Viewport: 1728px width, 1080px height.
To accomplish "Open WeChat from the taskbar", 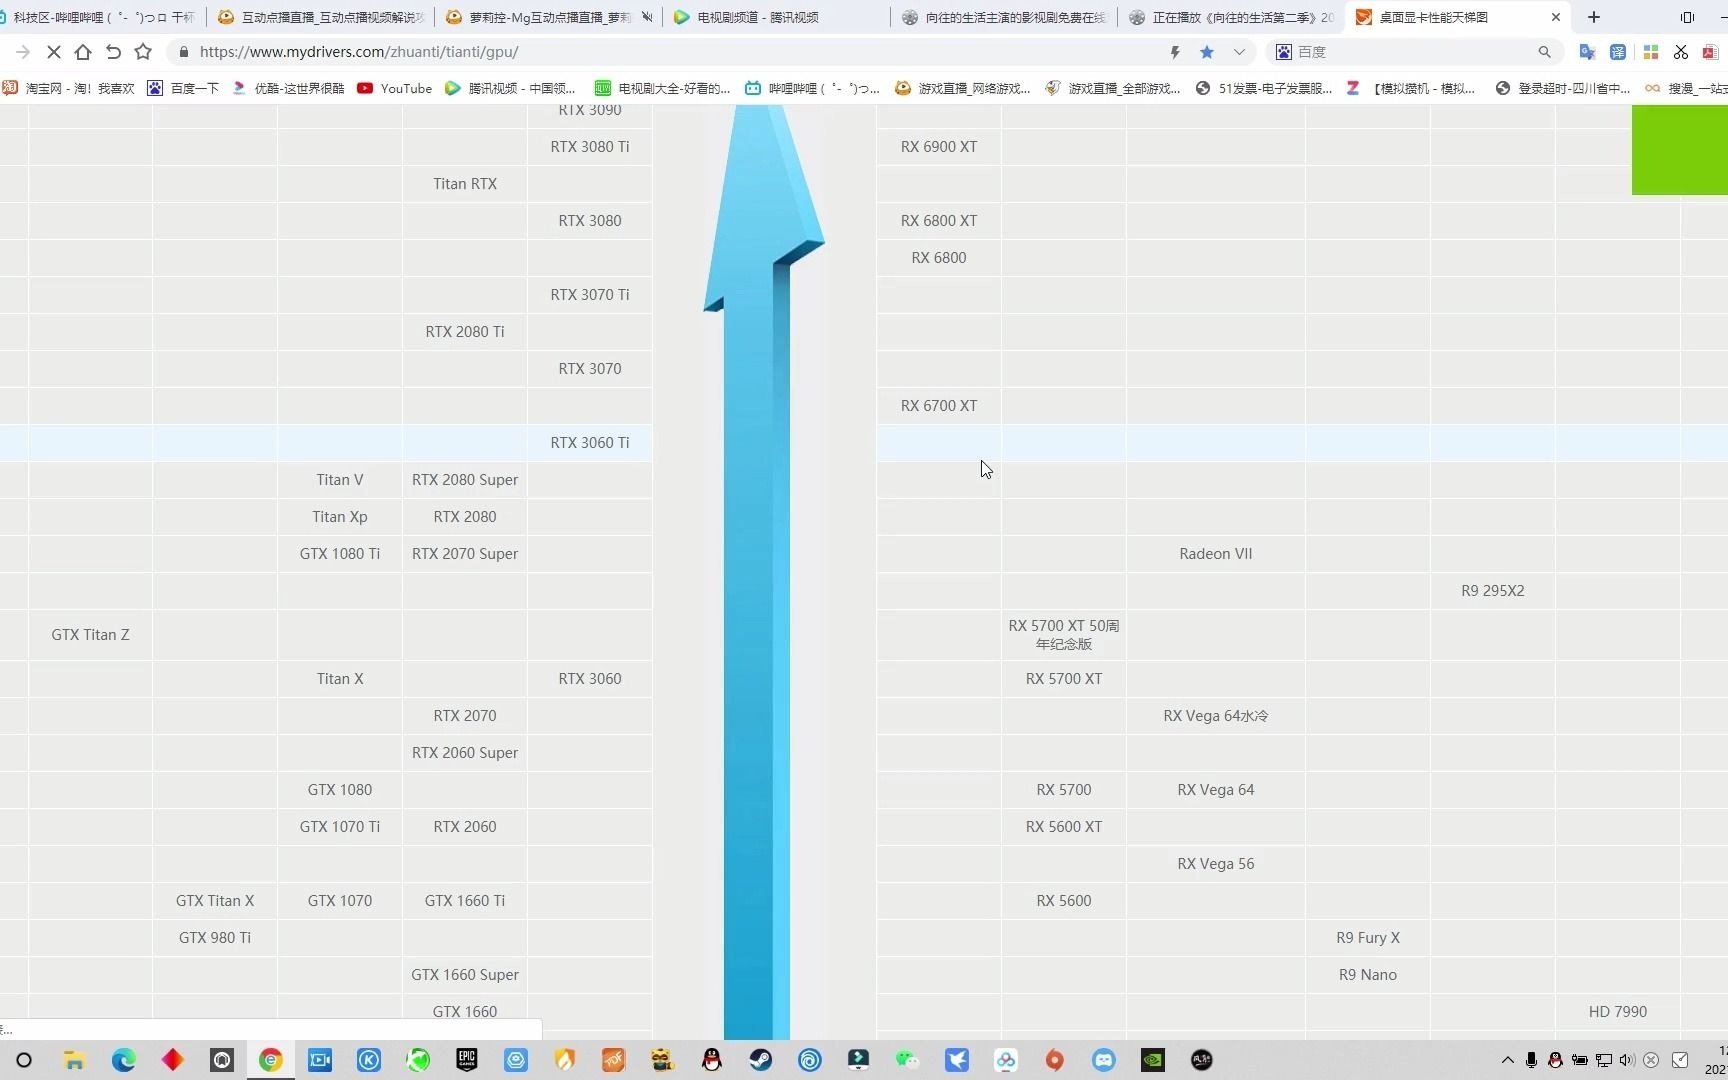I will pos(908,1060).
